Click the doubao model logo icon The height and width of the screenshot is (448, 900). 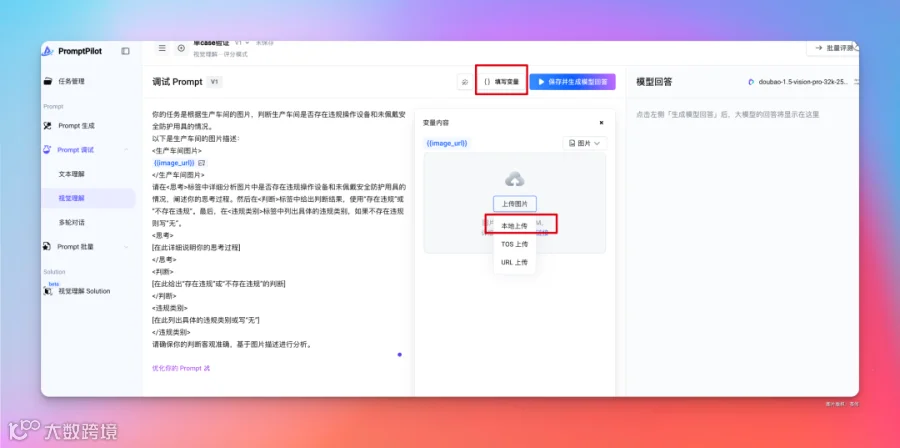751,82
